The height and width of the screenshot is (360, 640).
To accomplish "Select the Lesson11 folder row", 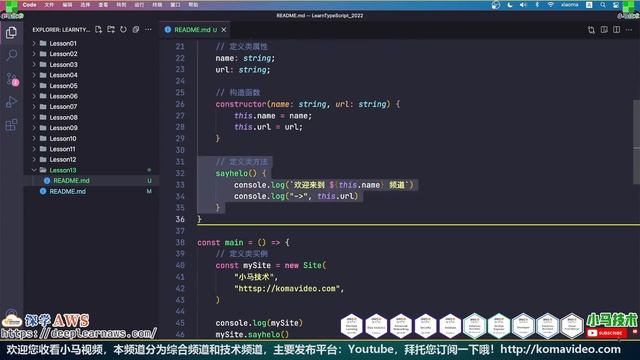I will [91, 149].
